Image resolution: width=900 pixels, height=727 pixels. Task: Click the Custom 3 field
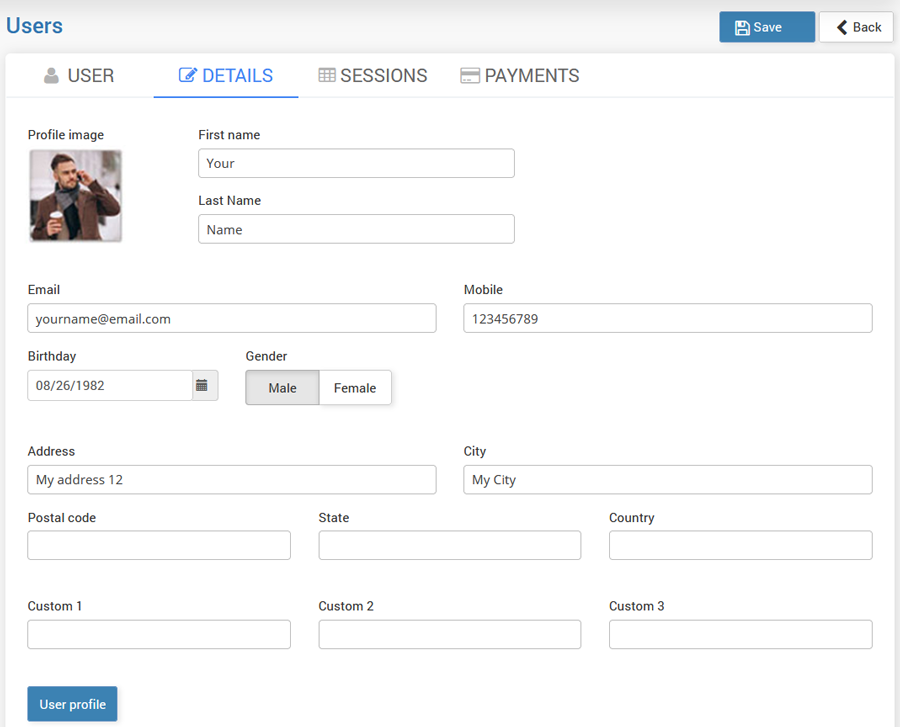coord(741,634)
